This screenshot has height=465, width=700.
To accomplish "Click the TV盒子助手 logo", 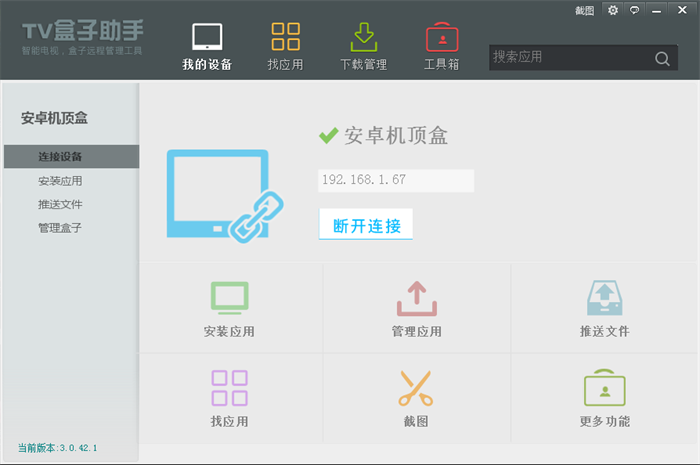I will pos(83,37).
